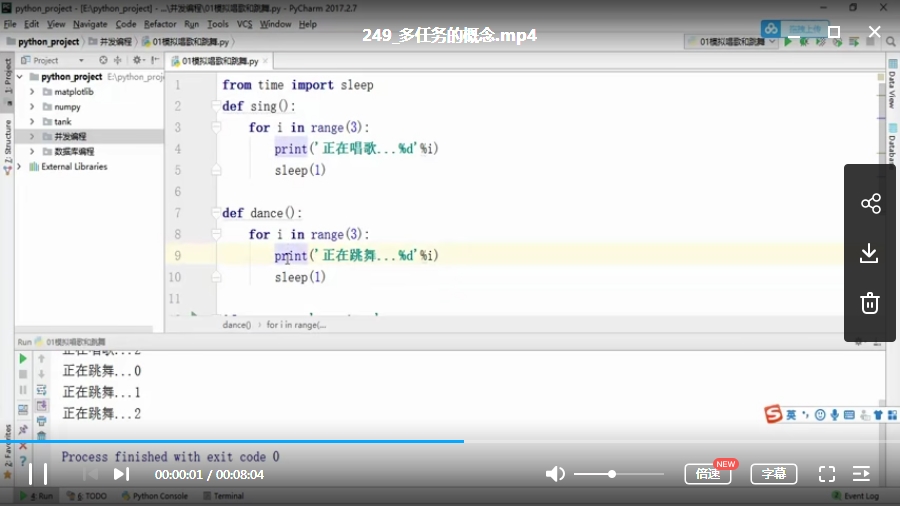Click the download icon on video sidebar
This screenshot has height=506, width=900.
(870, 253)
